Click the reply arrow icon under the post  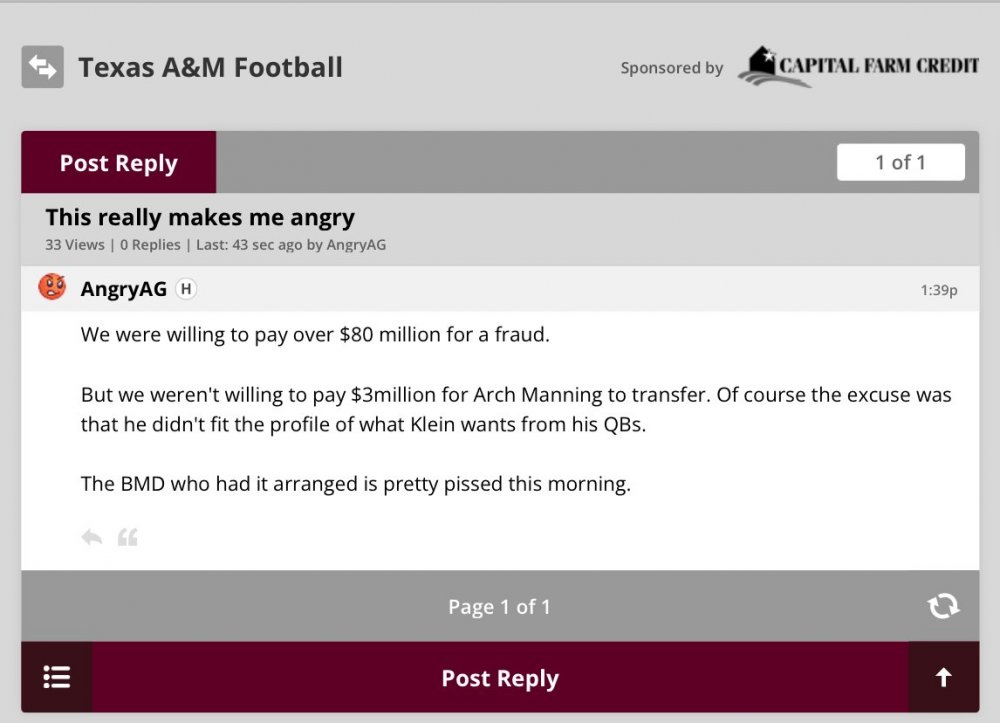[x=92, y=538]
